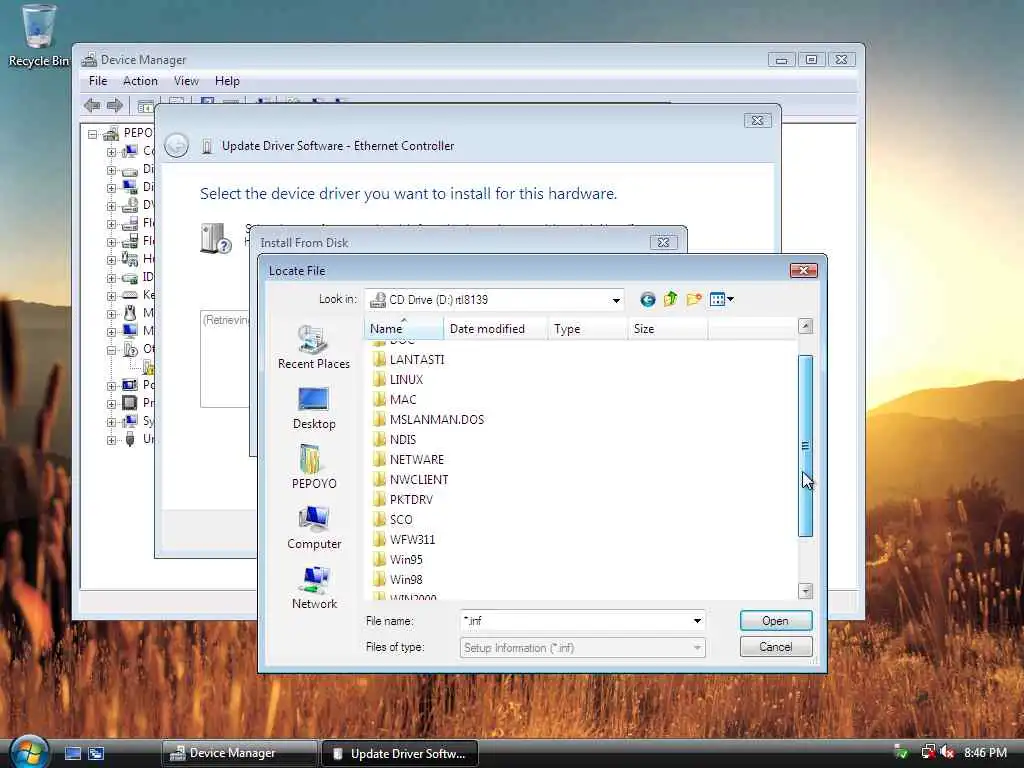Select the PKTDRV folder

[403, 500]
